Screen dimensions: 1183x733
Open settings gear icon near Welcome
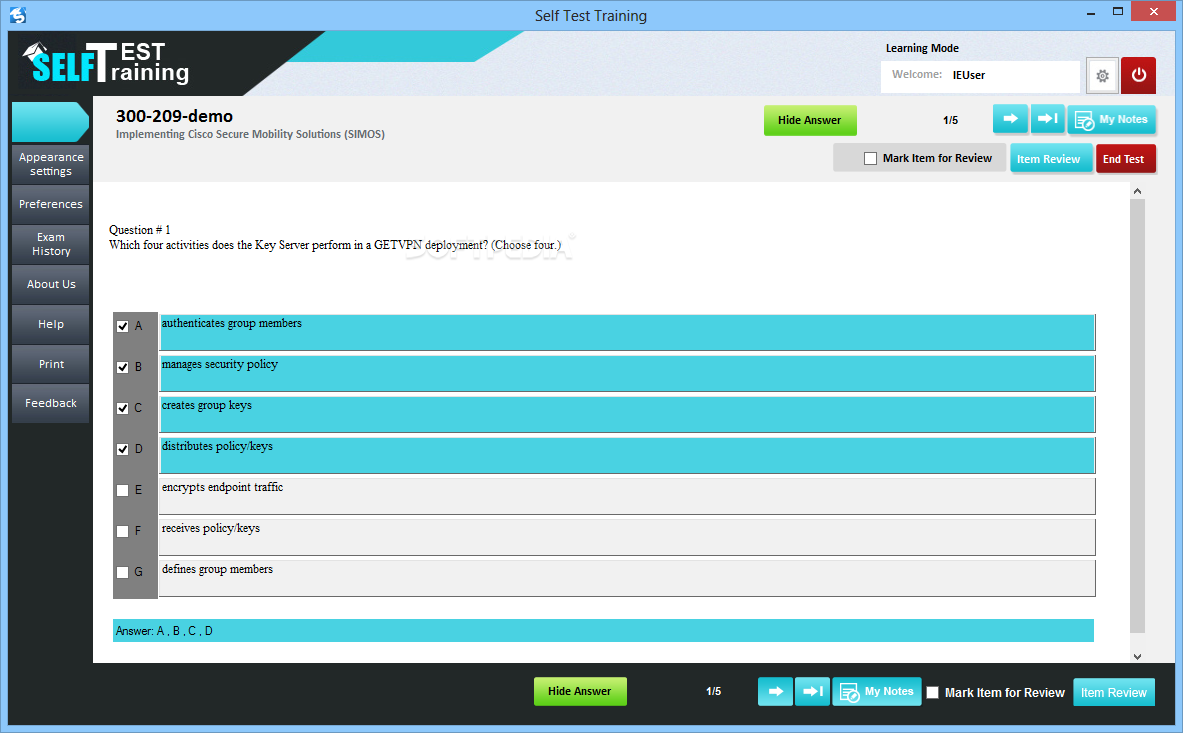point(1102,75)
